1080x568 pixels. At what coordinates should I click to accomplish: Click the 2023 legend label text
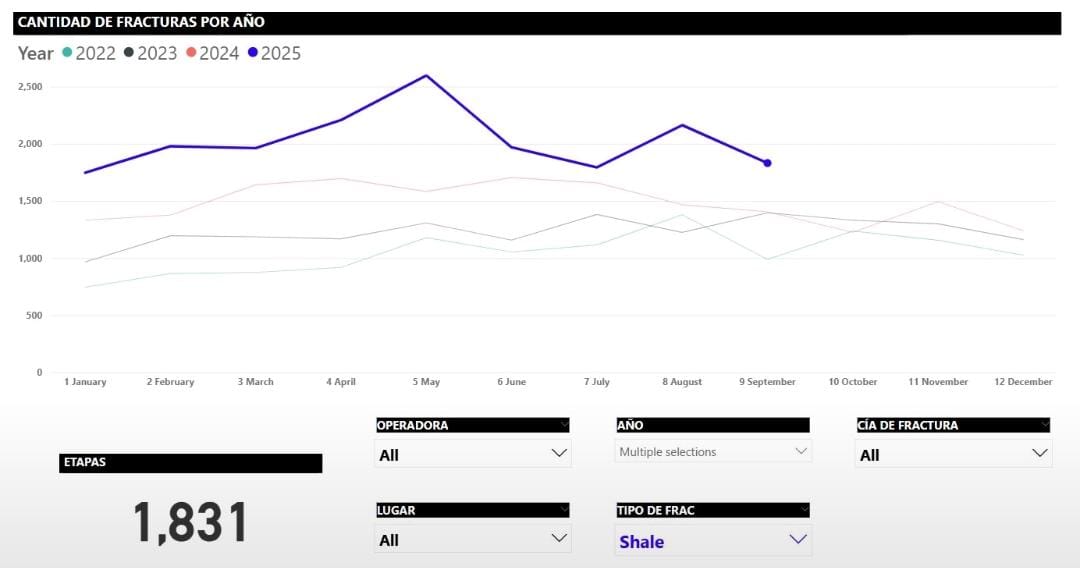pyautogui.click(x=157, y=53)
